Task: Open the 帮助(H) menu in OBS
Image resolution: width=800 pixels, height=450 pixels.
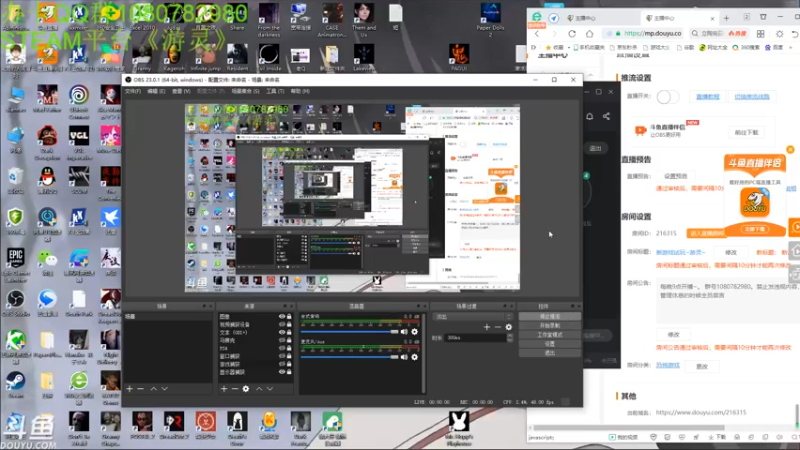Action: 300,91
